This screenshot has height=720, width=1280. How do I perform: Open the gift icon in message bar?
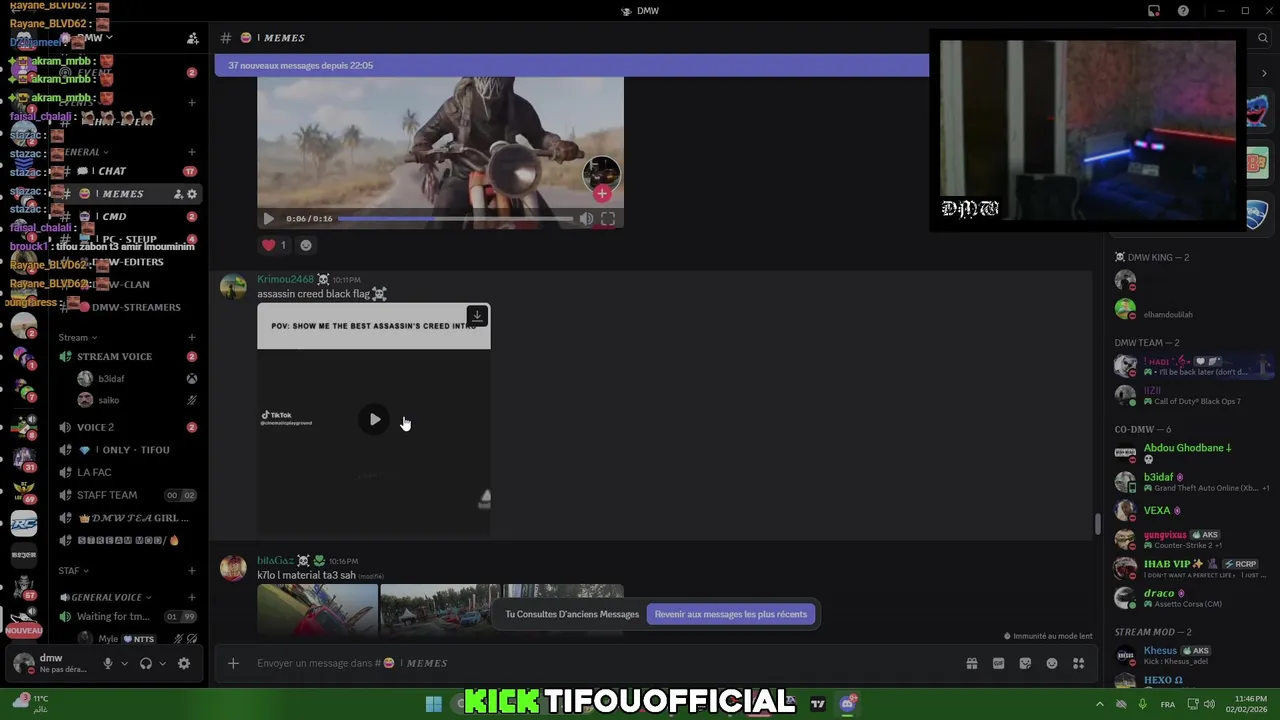(971, 663)
